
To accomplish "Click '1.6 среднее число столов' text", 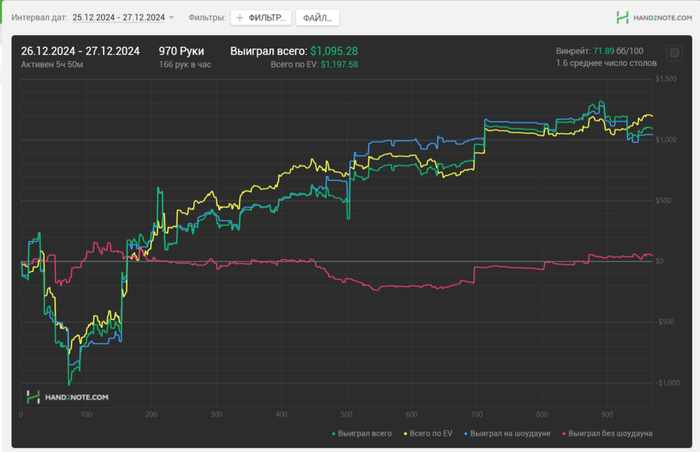I will tap(606, 63).
